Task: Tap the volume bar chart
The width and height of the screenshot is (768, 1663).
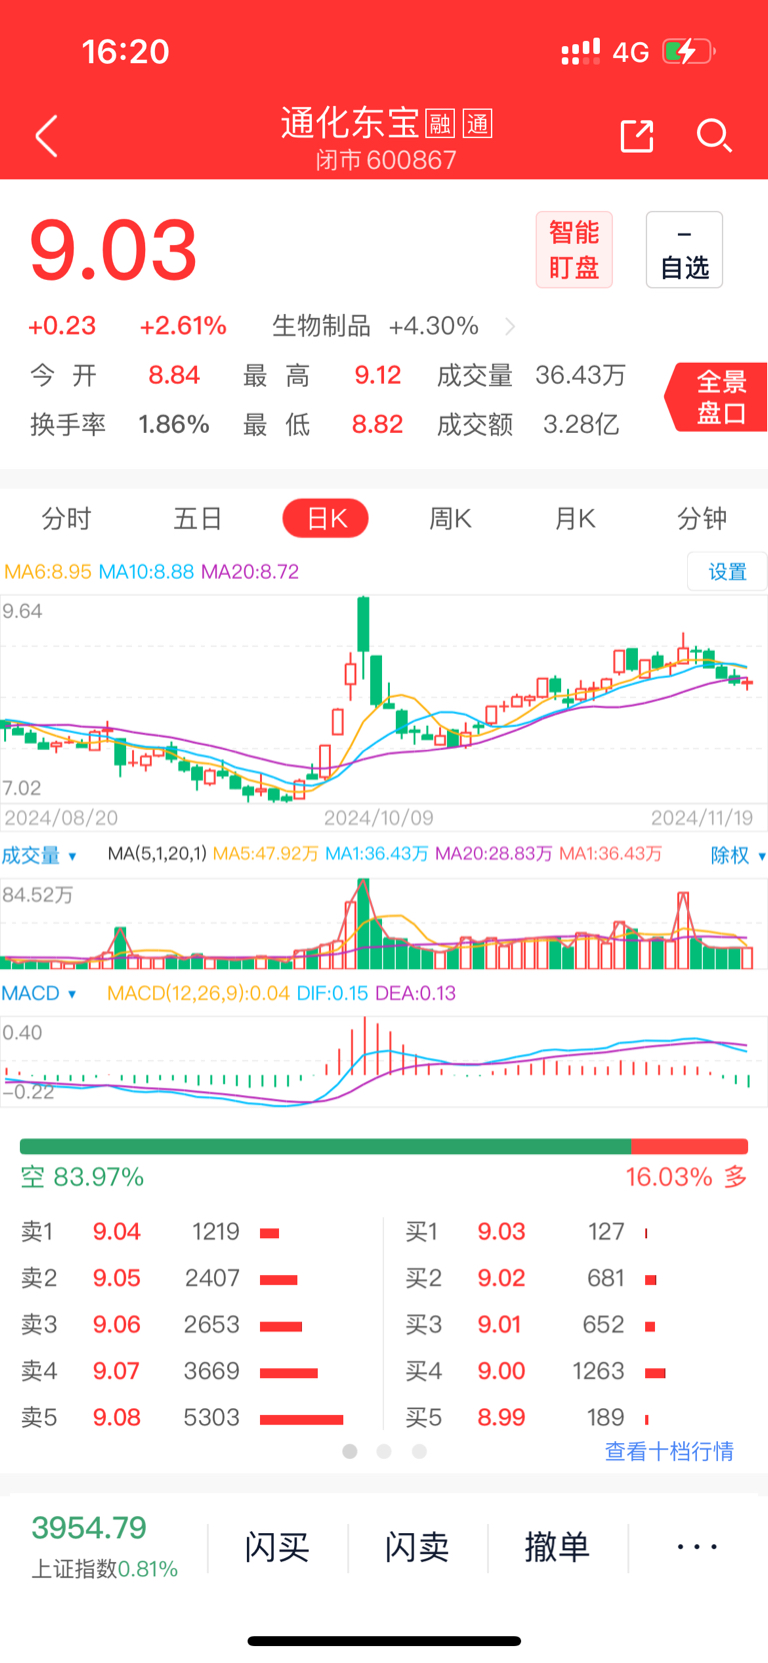Action: coord(384,924)
